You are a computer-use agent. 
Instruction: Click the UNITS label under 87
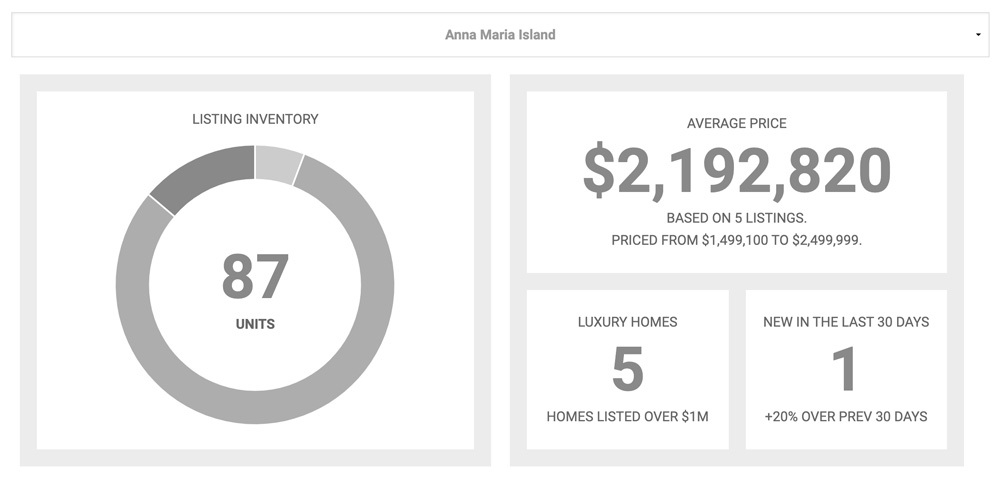[x=255, y=324]
